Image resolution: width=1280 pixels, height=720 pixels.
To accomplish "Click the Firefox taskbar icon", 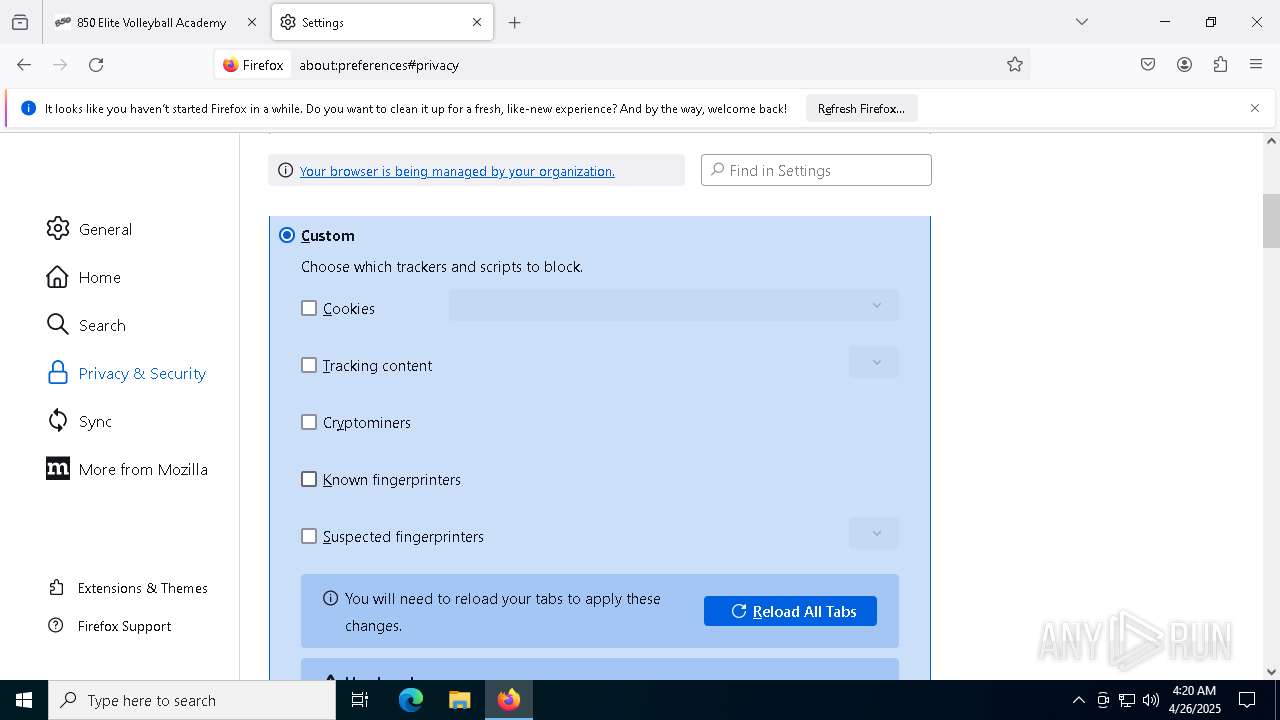I will click(x=509, y=700).
